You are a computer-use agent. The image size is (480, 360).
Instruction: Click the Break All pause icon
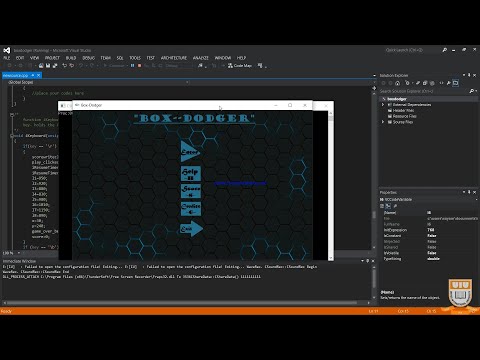(132, 66)
